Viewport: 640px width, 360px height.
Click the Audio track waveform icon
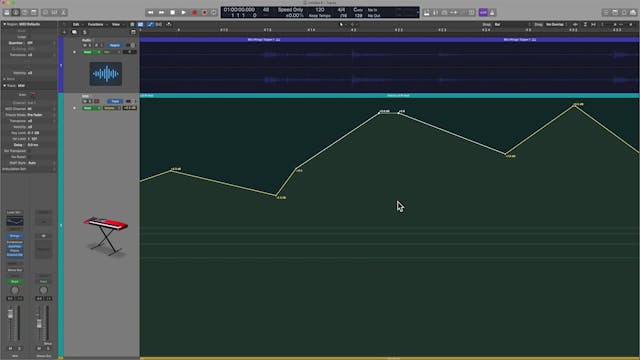pyautogui.click(x=106, y=74)
